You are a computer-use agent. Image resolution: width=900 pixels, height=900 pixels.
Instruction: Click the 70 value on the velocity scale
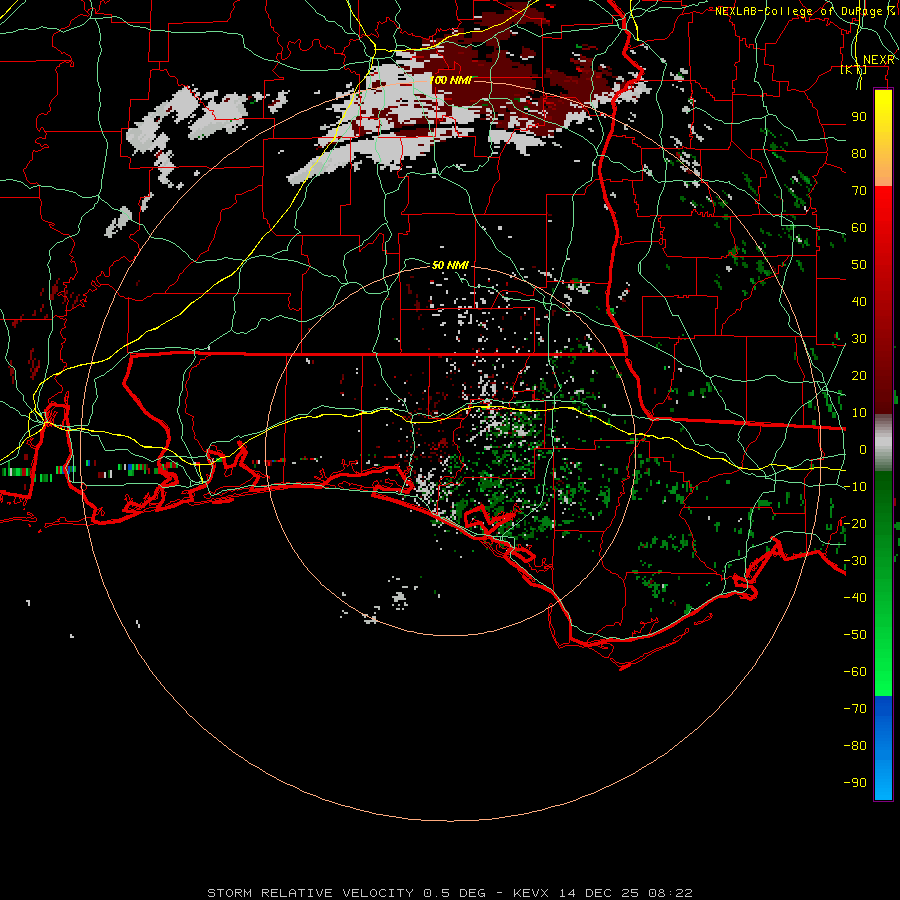pos(859,191)
